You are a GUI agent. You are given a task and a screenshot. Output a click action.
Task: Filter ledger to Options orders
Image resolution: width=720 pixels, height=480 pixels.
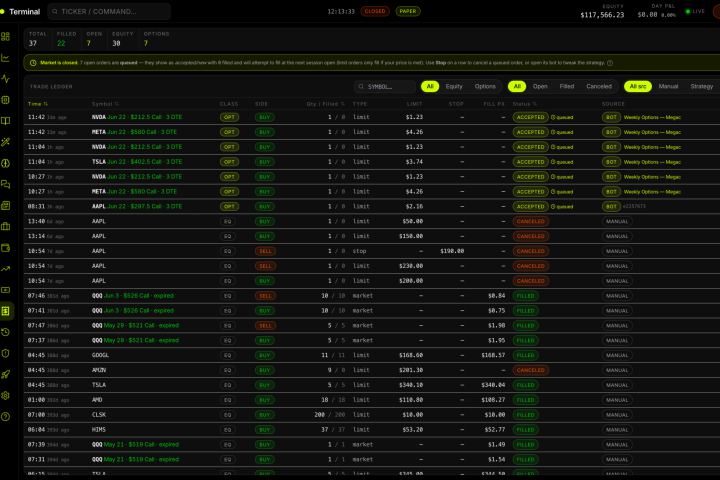(x=485, y=86)
